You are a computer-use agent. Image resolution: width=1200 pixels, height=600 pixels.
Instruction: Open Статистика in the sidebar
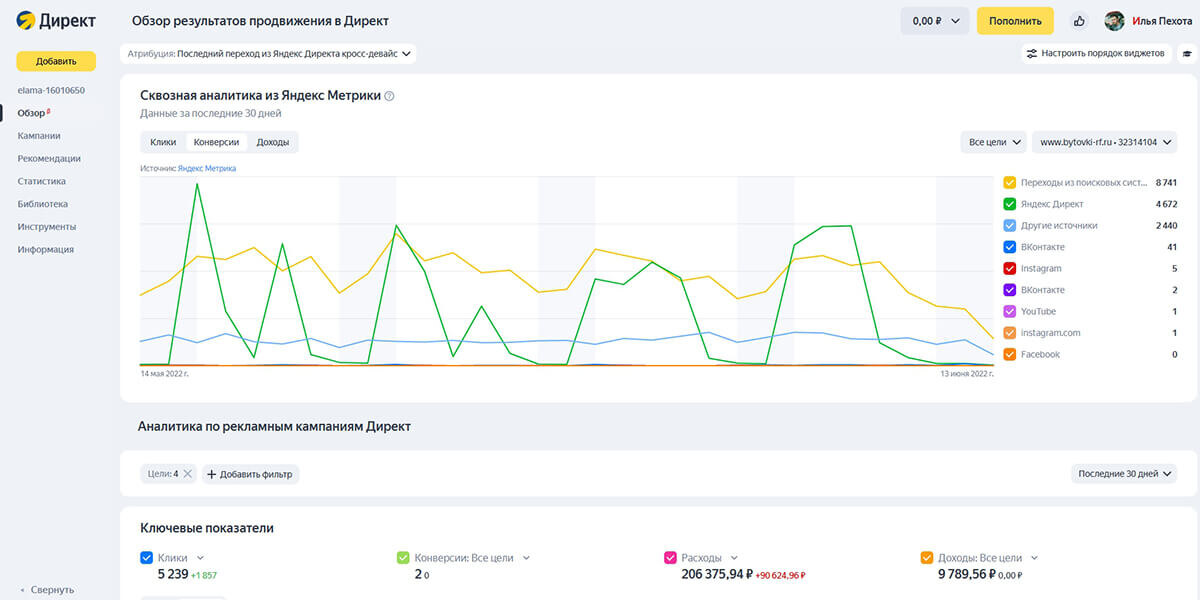click(x=42, y=182)
